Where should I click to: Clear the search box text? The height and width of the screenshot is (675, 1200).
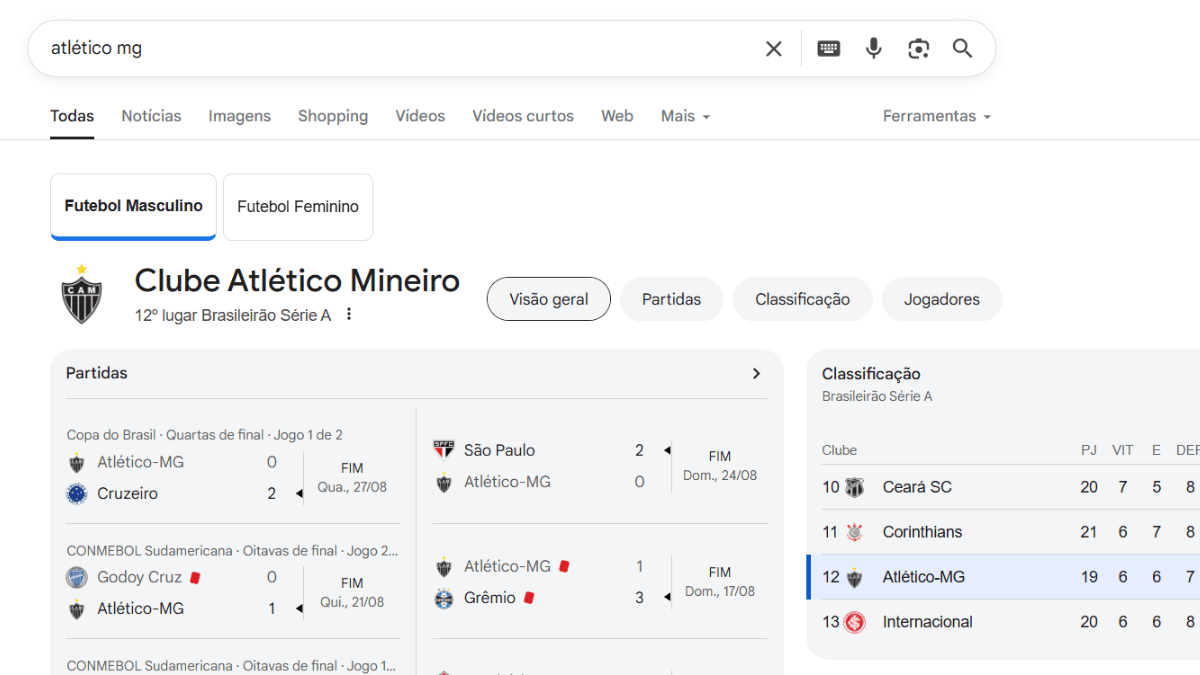click(773, 49)
